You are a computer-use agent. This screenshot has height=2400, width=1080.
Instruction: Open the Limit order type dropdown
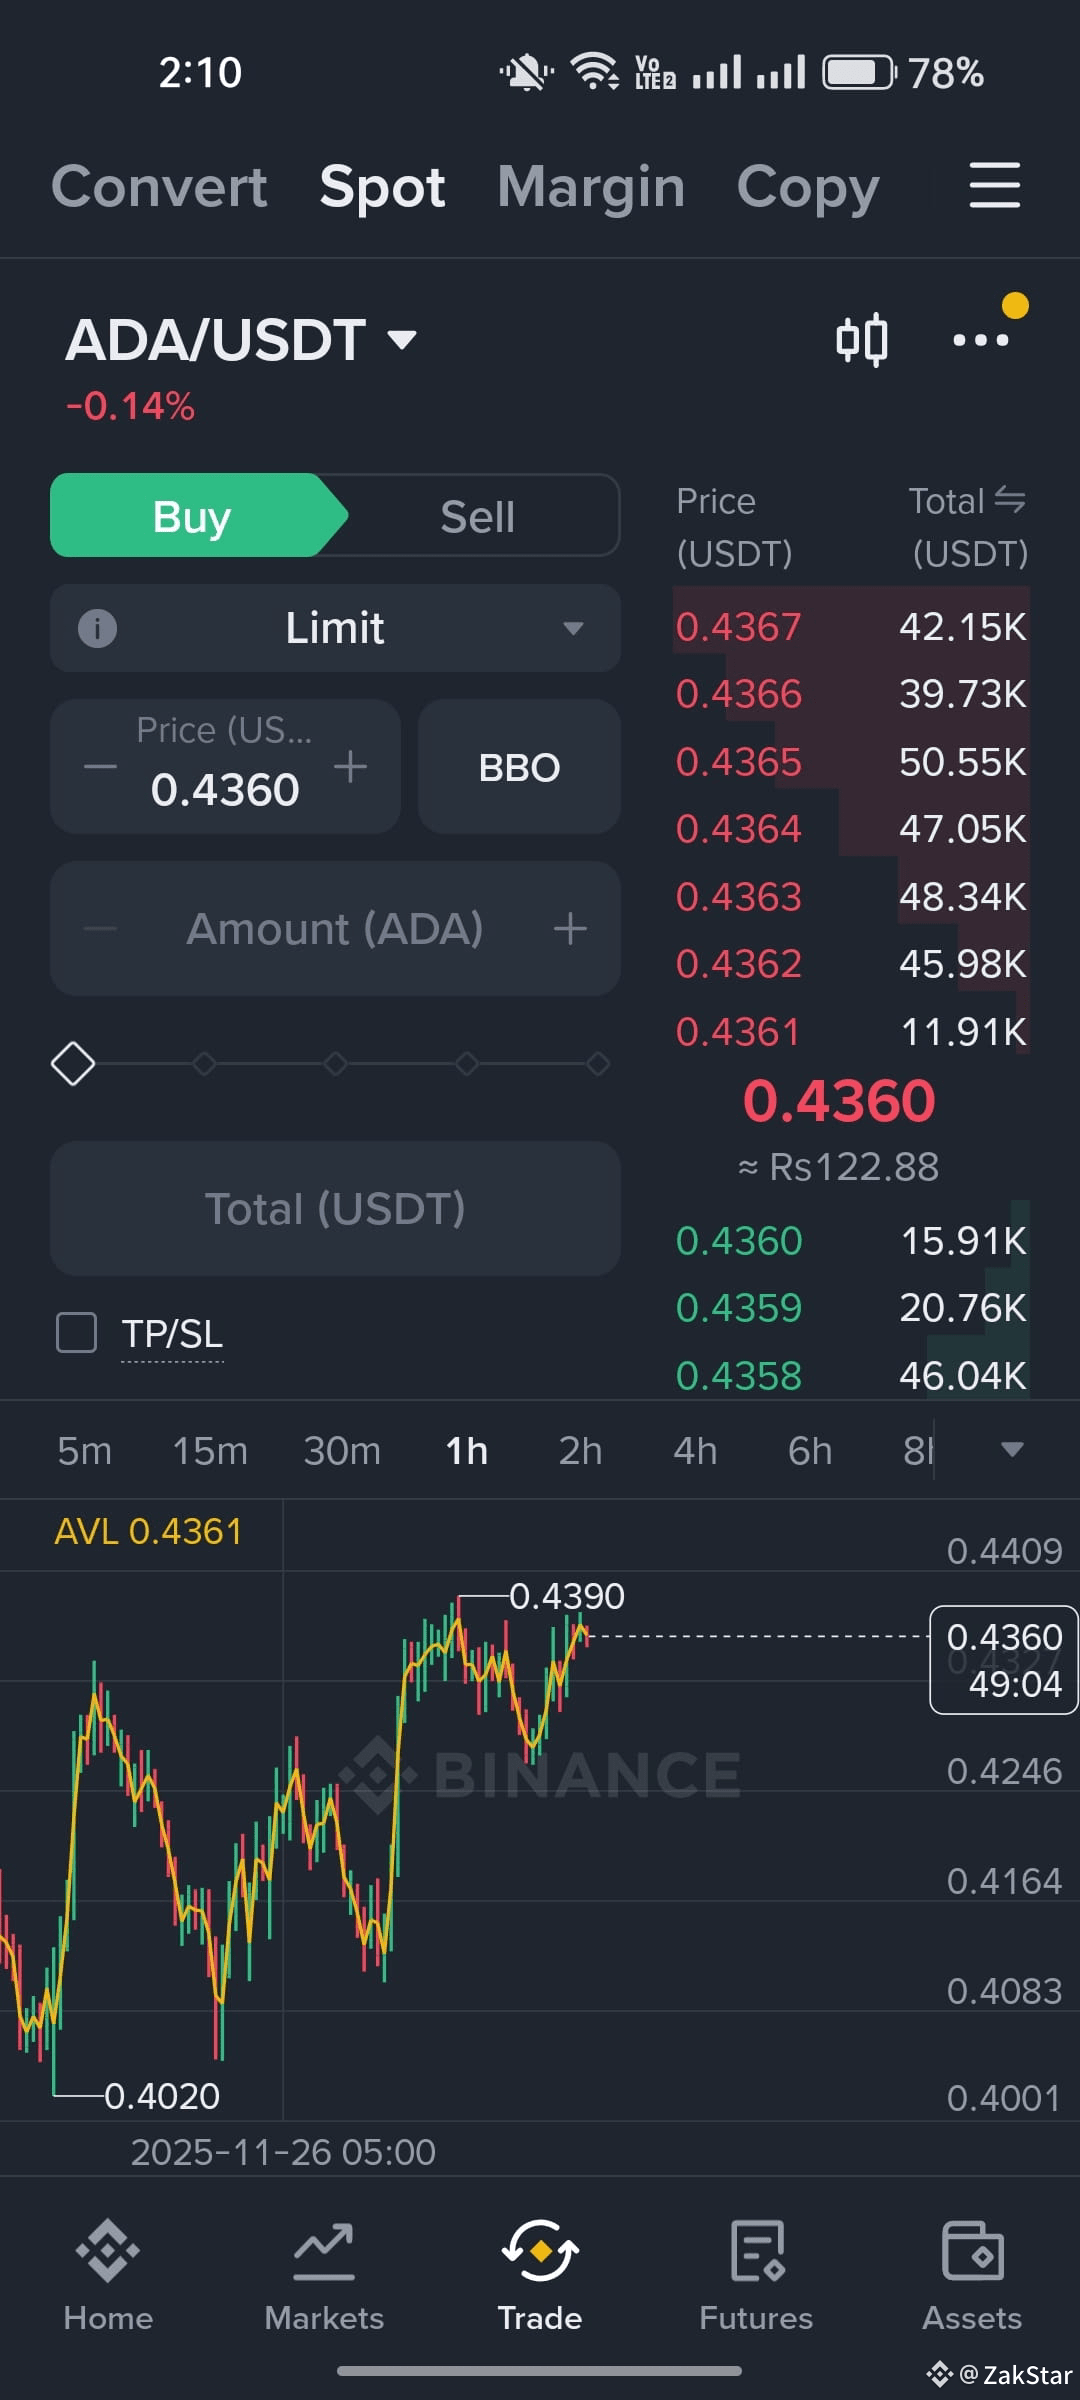pyautogui.click(x=335, y=628)
